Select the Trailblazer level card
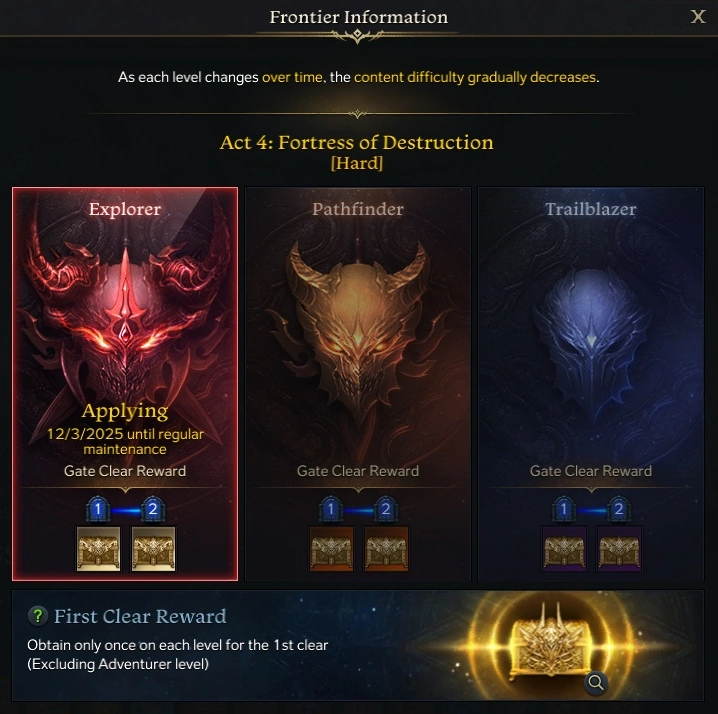 click(x=591, y=384)
